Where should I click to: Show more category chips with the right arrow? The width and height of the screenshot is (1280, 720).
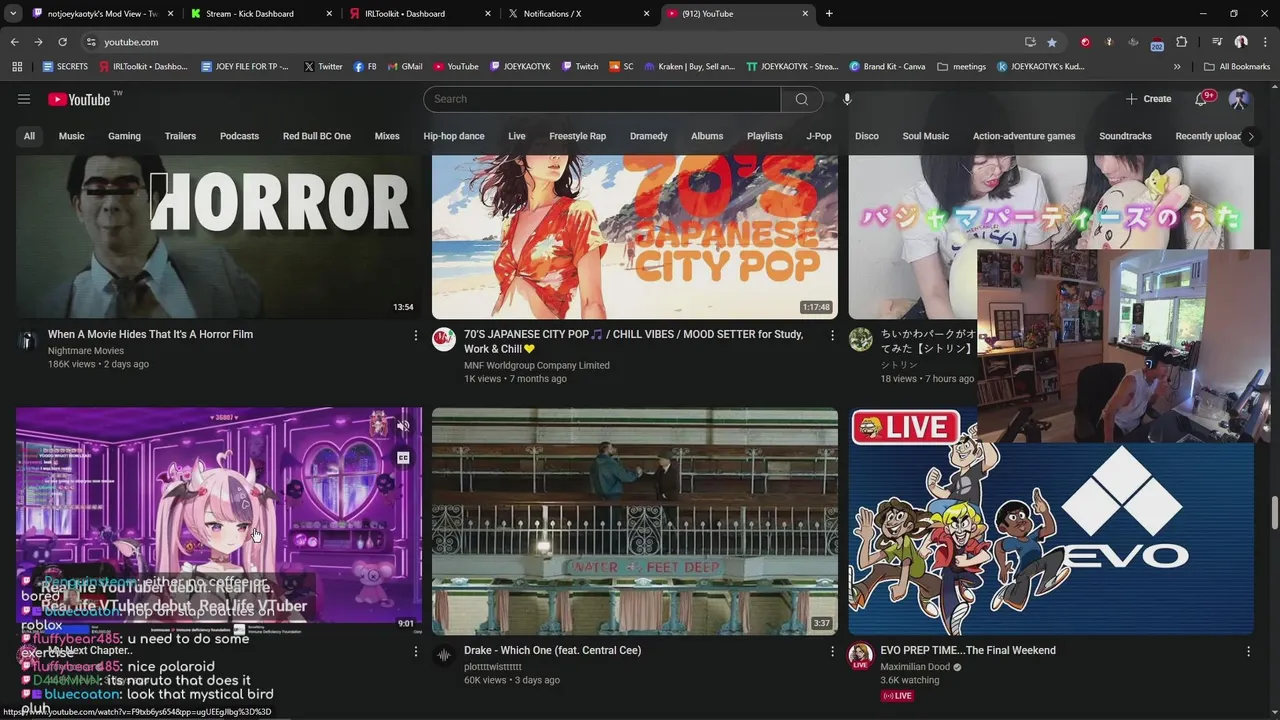tap(1250, 136)
